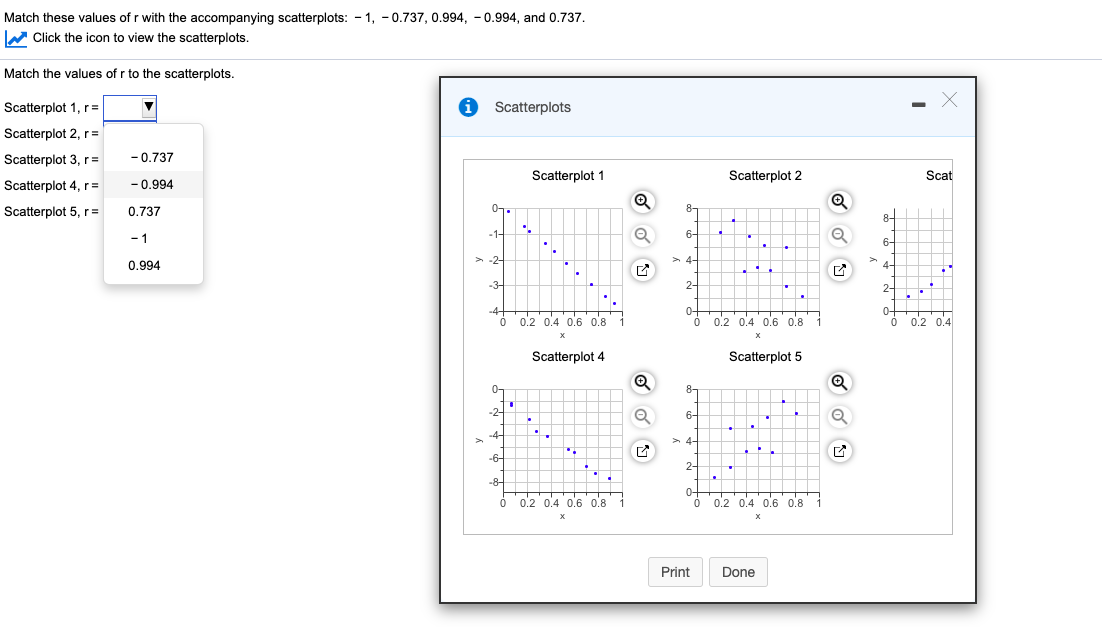This screenshot has height=627, width=1102.
Task: Zoom out on Scatterplot 5
Action: [839, 416]
